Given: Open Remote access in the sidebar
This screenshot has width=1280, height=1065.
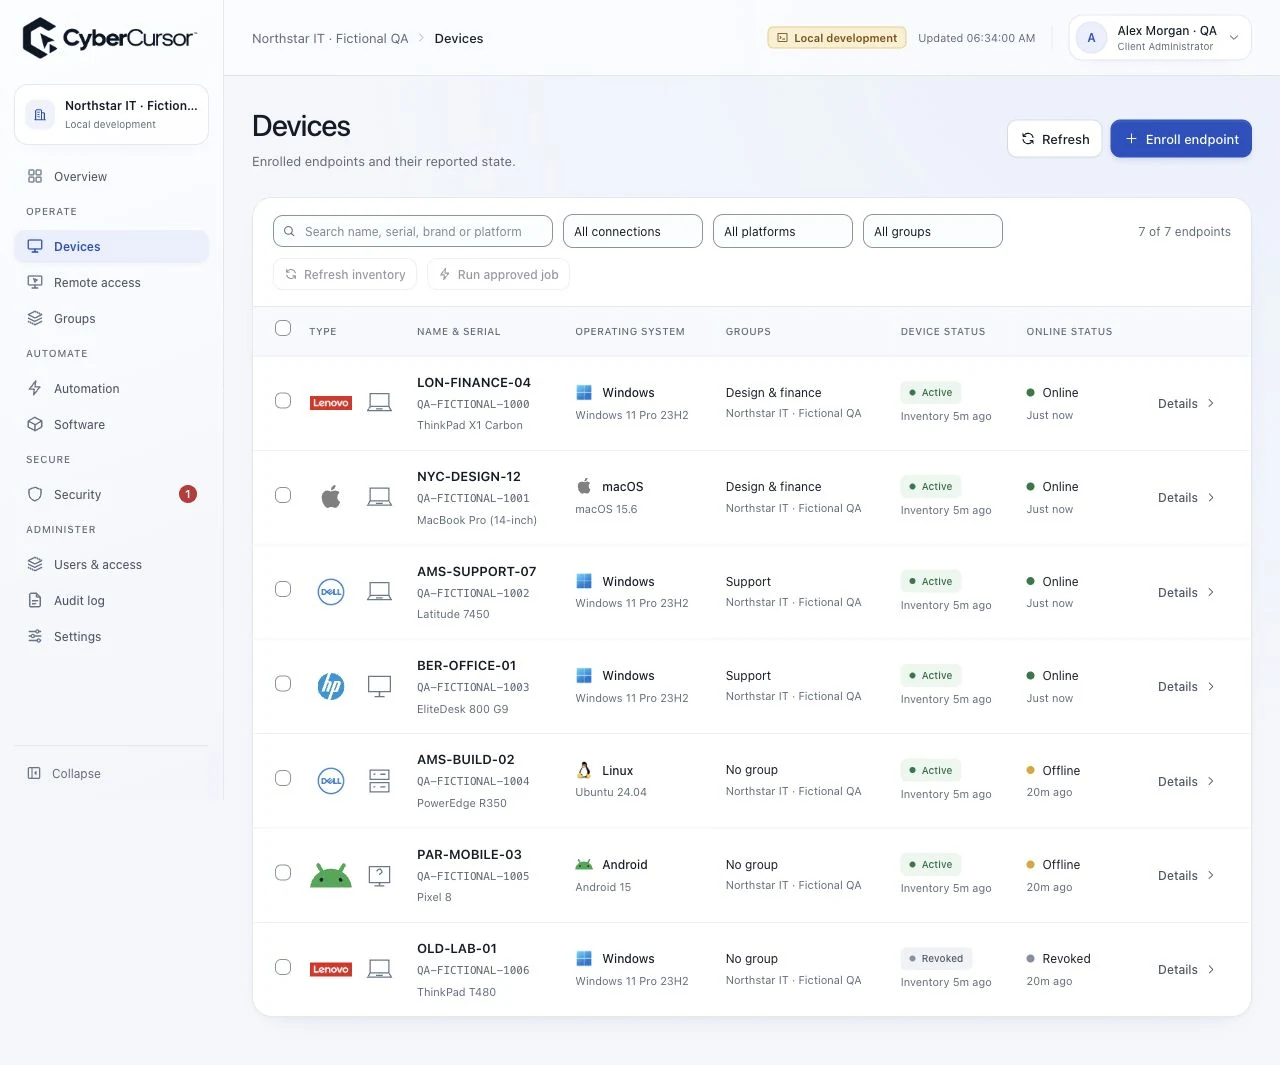Looking at the screenshot, I should 111,282.
